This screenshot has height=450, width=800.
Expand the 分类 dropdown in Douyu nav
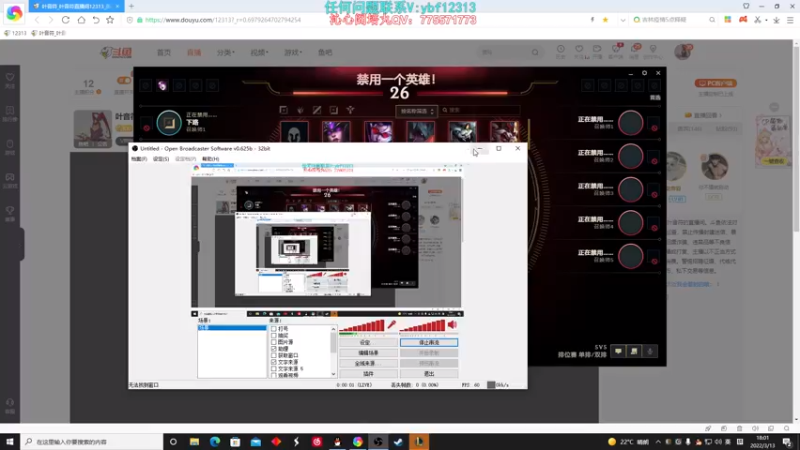coord(225,53)
